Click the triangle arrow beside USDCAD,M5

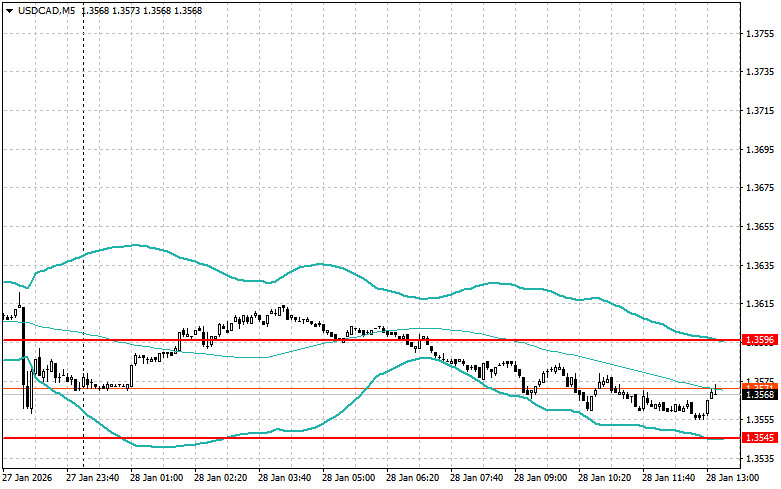tap(9, 11)
